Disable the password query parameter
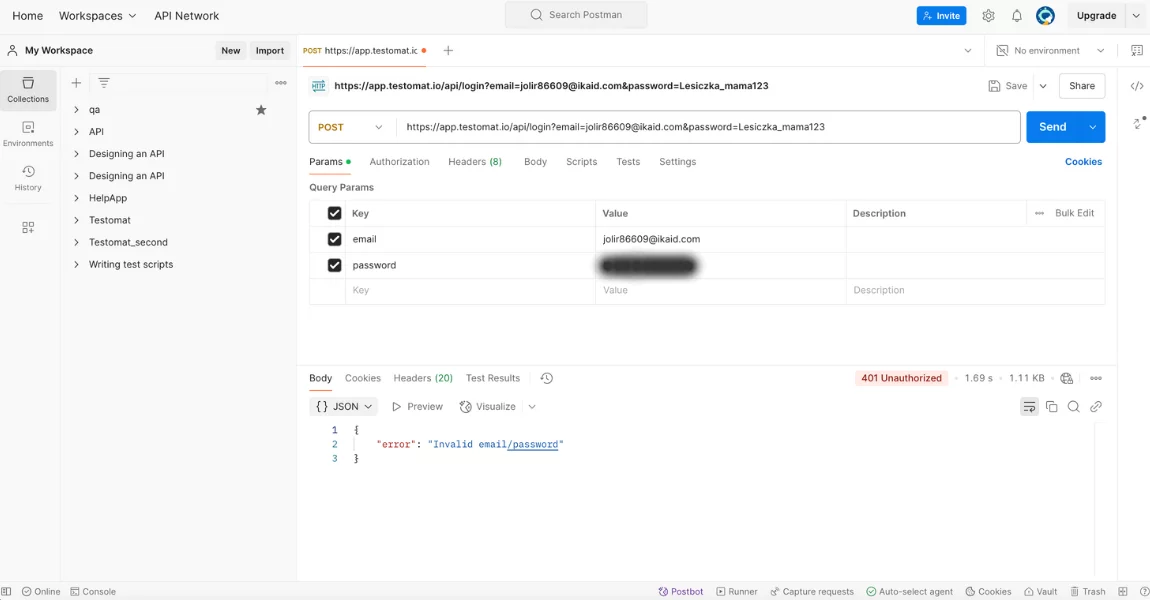Screen dimensions: 1150x600 [x=334, y=265]
